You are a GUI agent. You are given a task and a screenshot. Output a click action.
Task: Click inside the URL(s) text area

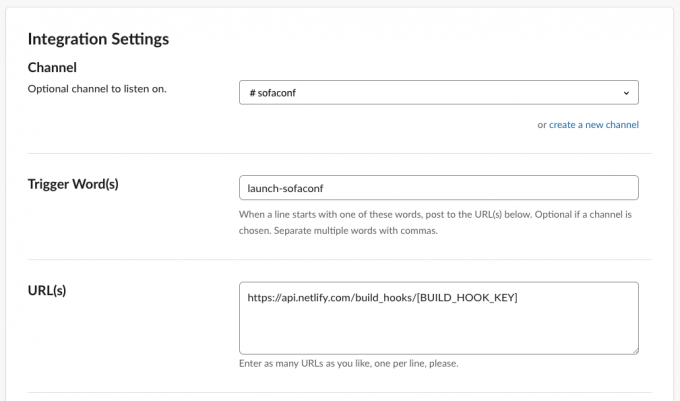[x=438, y=318]
